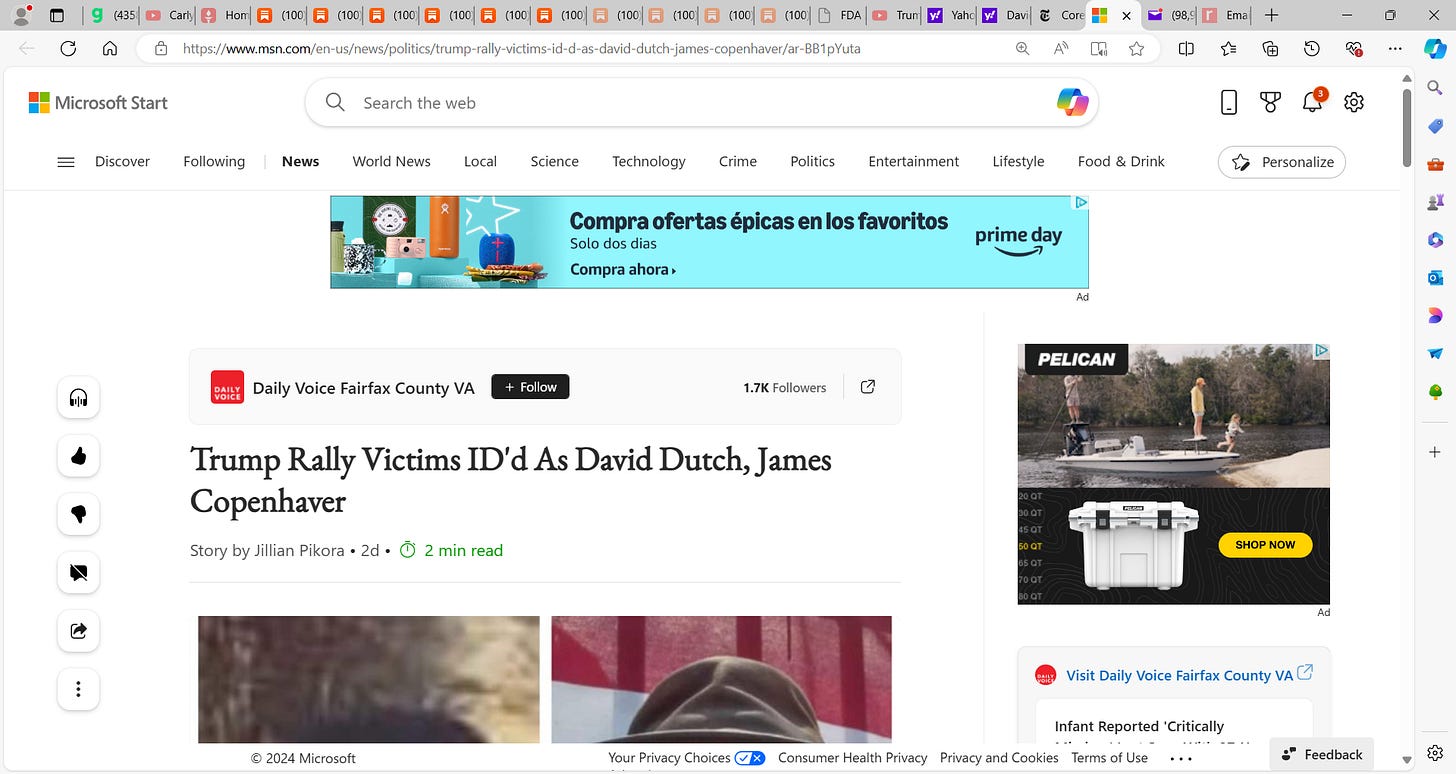Open notifications bell with 3 badge
This screenshot has height=774, width=1456.
click(1313, 101)
